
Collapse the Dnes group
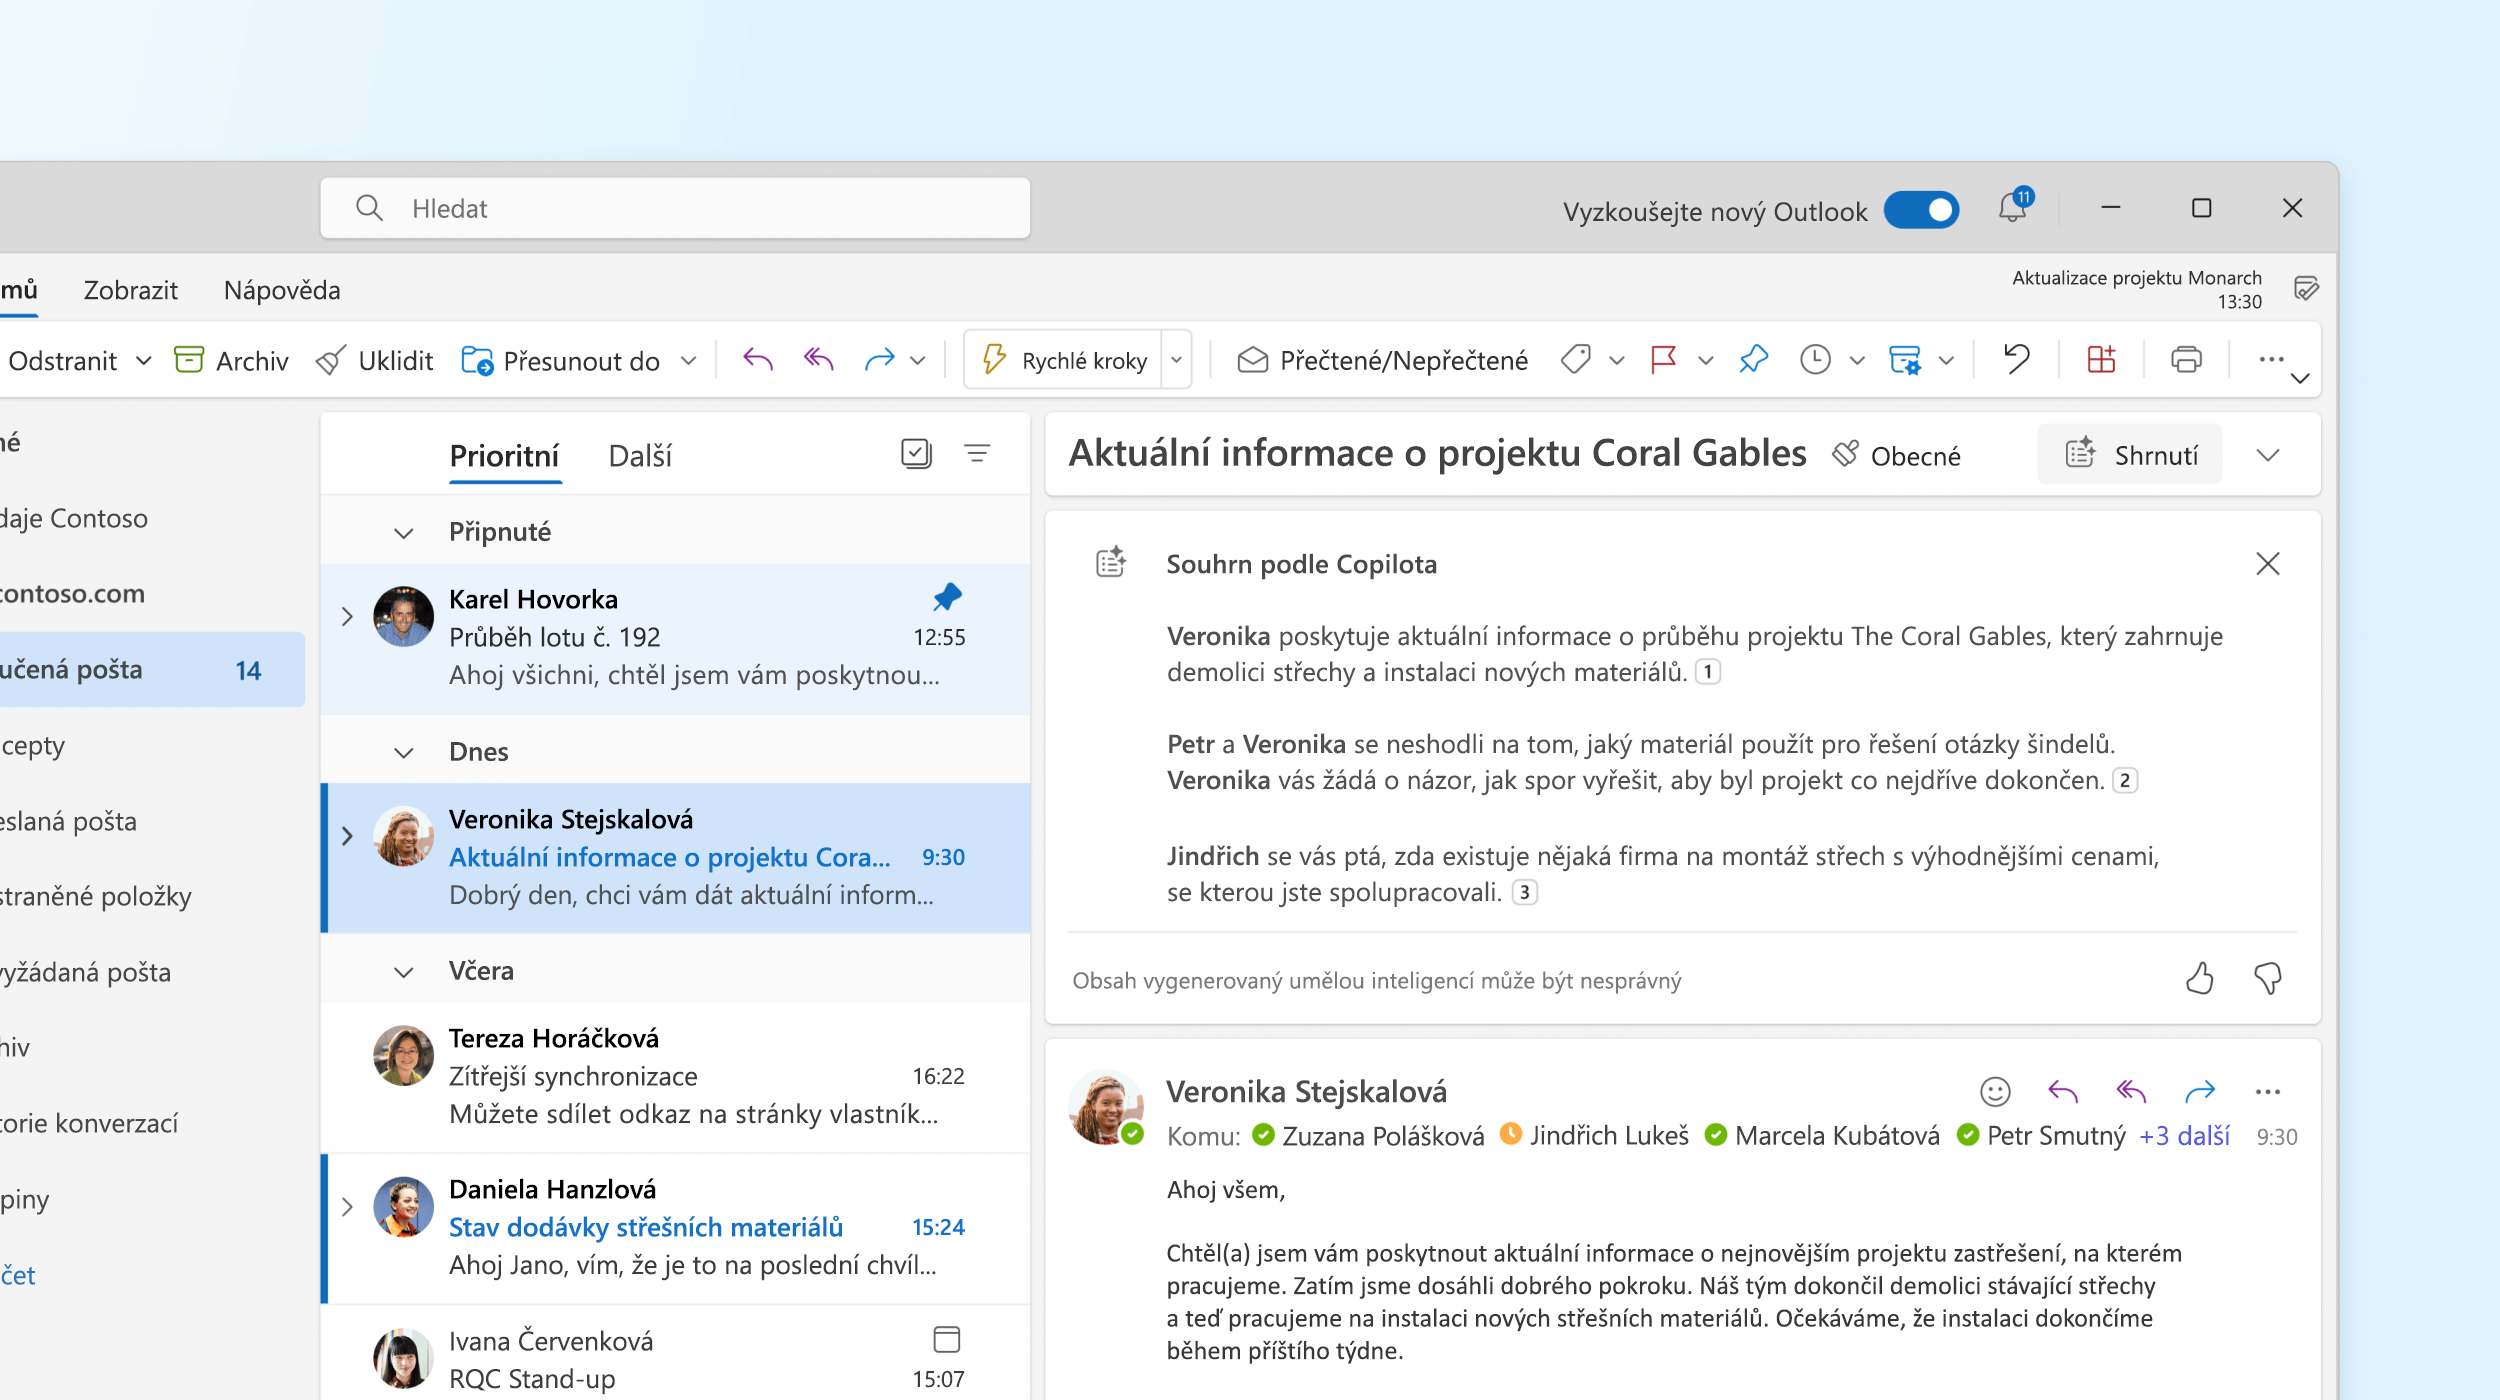coord(403,753)
